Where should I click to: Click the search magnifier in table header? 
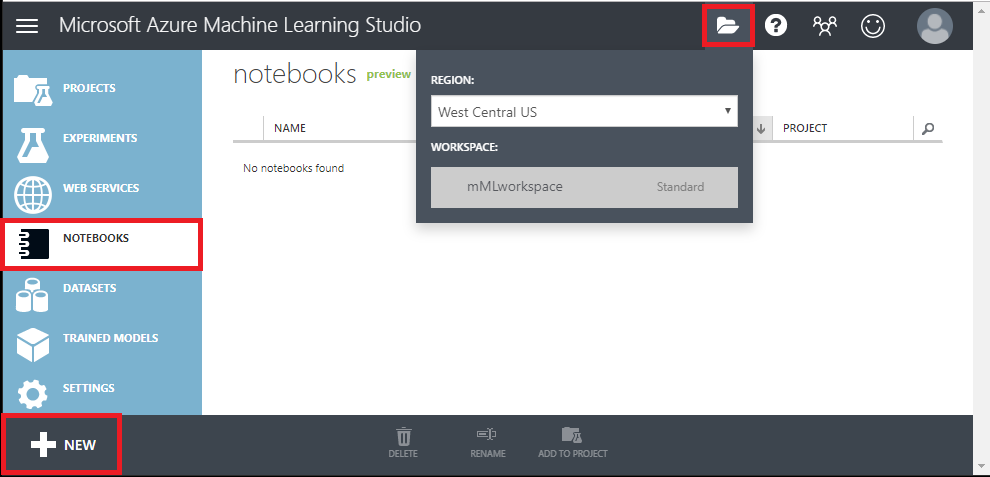(x=928, y=128)
